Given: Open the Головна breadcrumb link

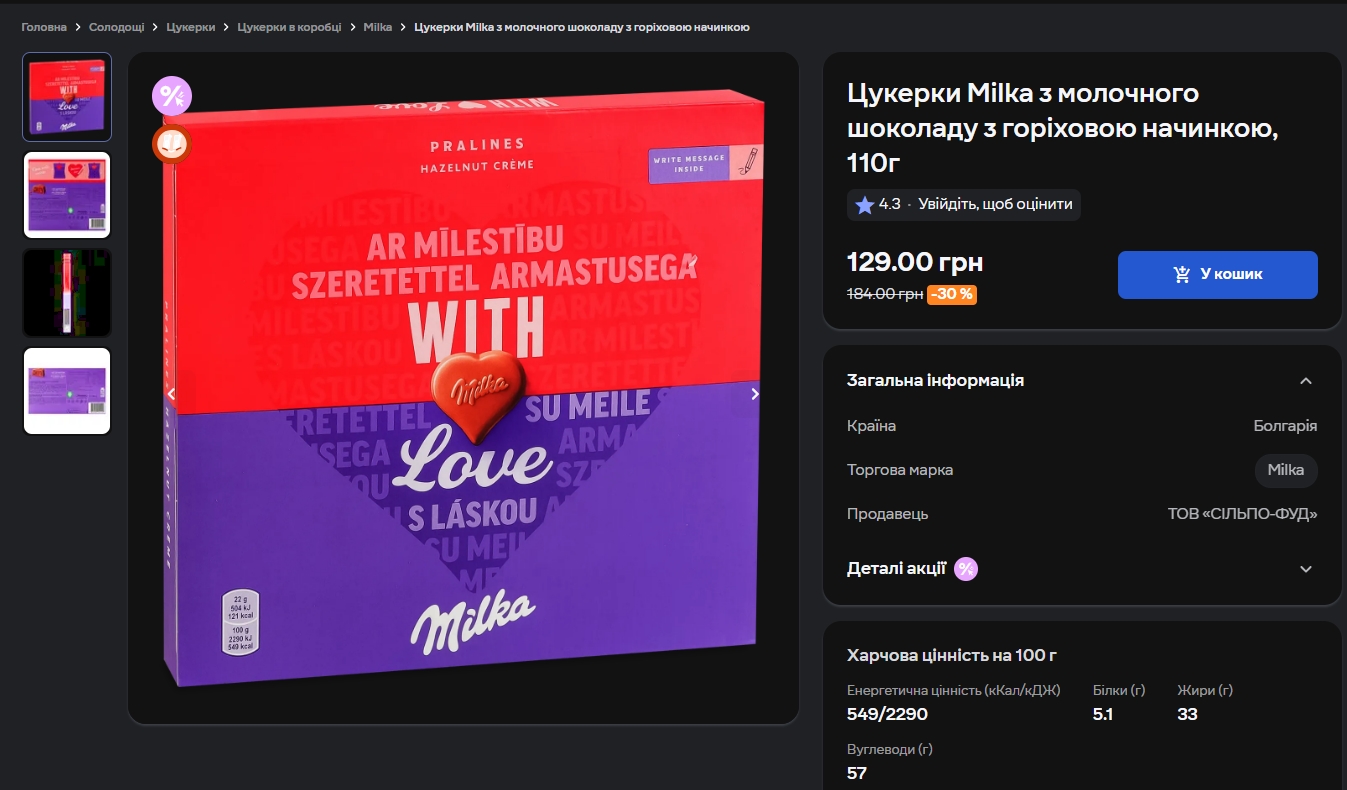Looking at the screenshot, I should 44,27.
